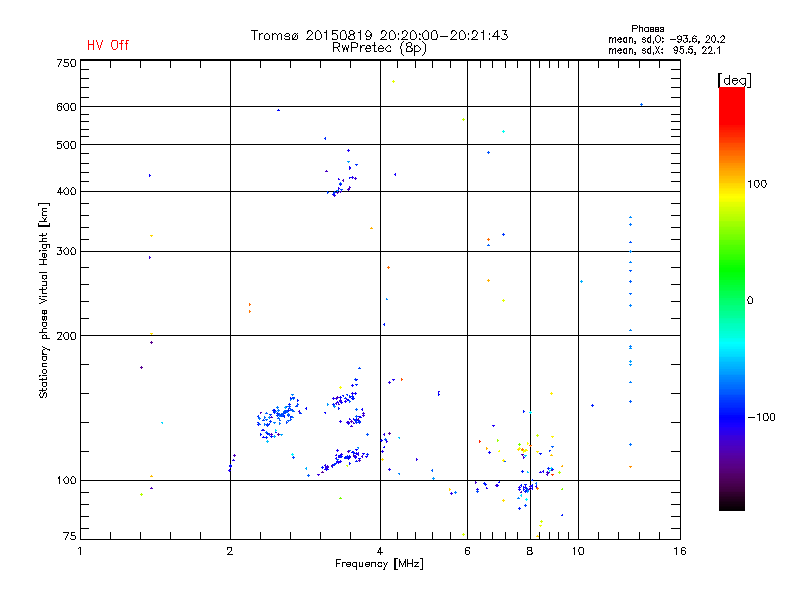Click the y-axis tick label "200"
This screenshot has width=800, height=600.
[66, 336]
